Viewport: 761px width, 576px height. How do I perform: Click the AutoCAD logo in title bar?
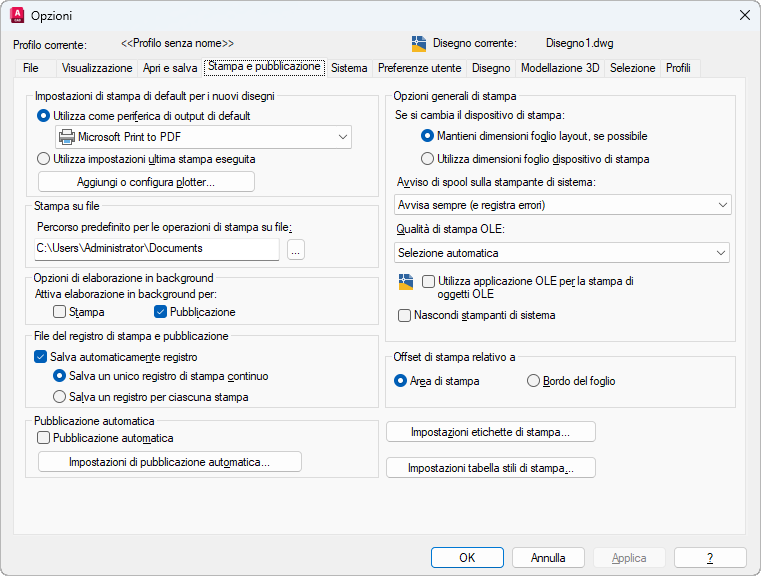[16, 15]
